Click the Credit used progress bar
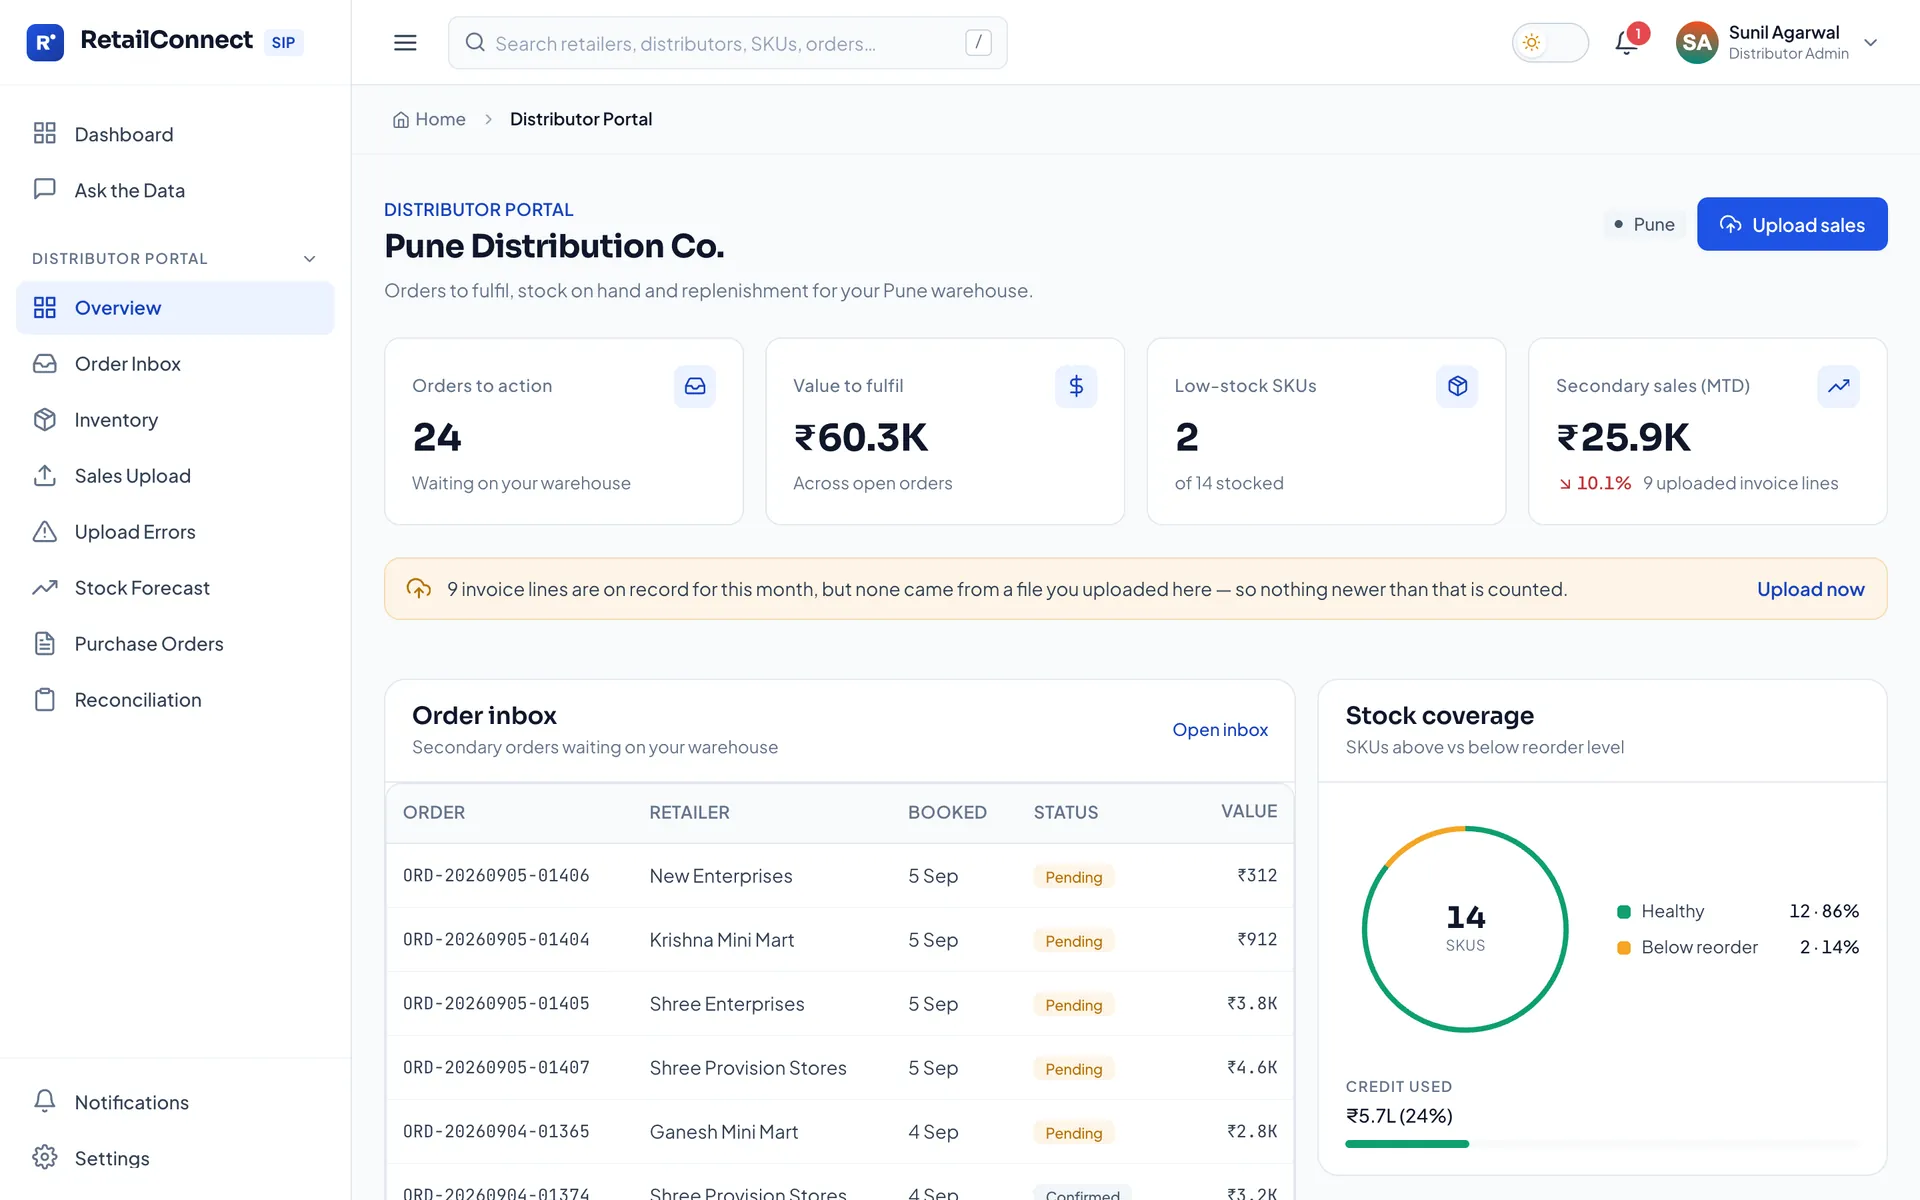The height and width of the screenshot is (1200, 1920). click(x=1602, y=1144)
